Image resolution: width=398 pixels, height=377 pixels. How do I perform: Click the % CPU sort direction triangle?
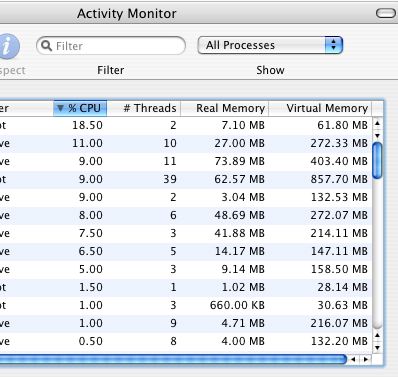[x=60, y=108]
